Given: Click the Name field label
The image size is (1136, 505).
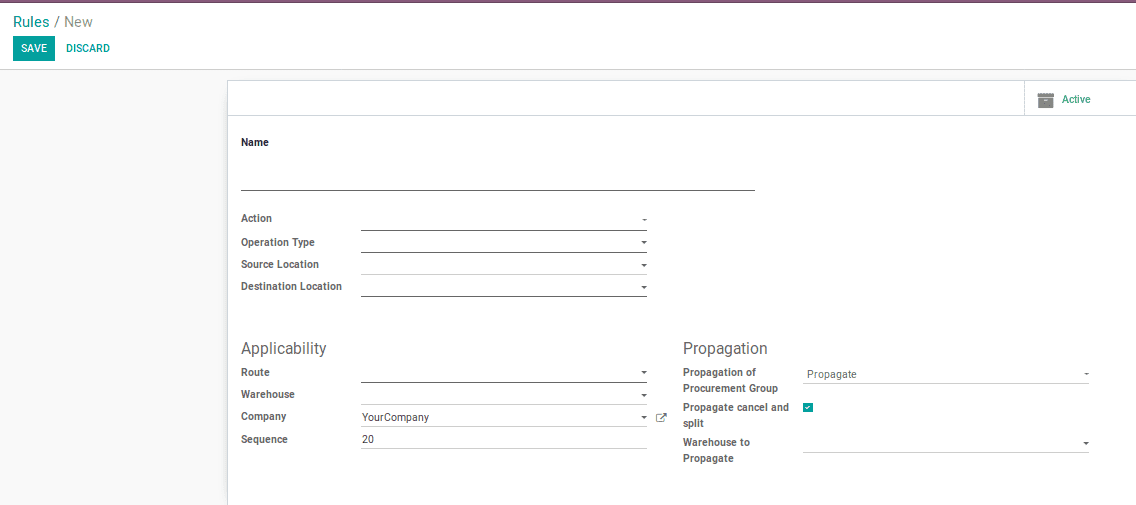Looking at the screenshot, I should (255, 143).
